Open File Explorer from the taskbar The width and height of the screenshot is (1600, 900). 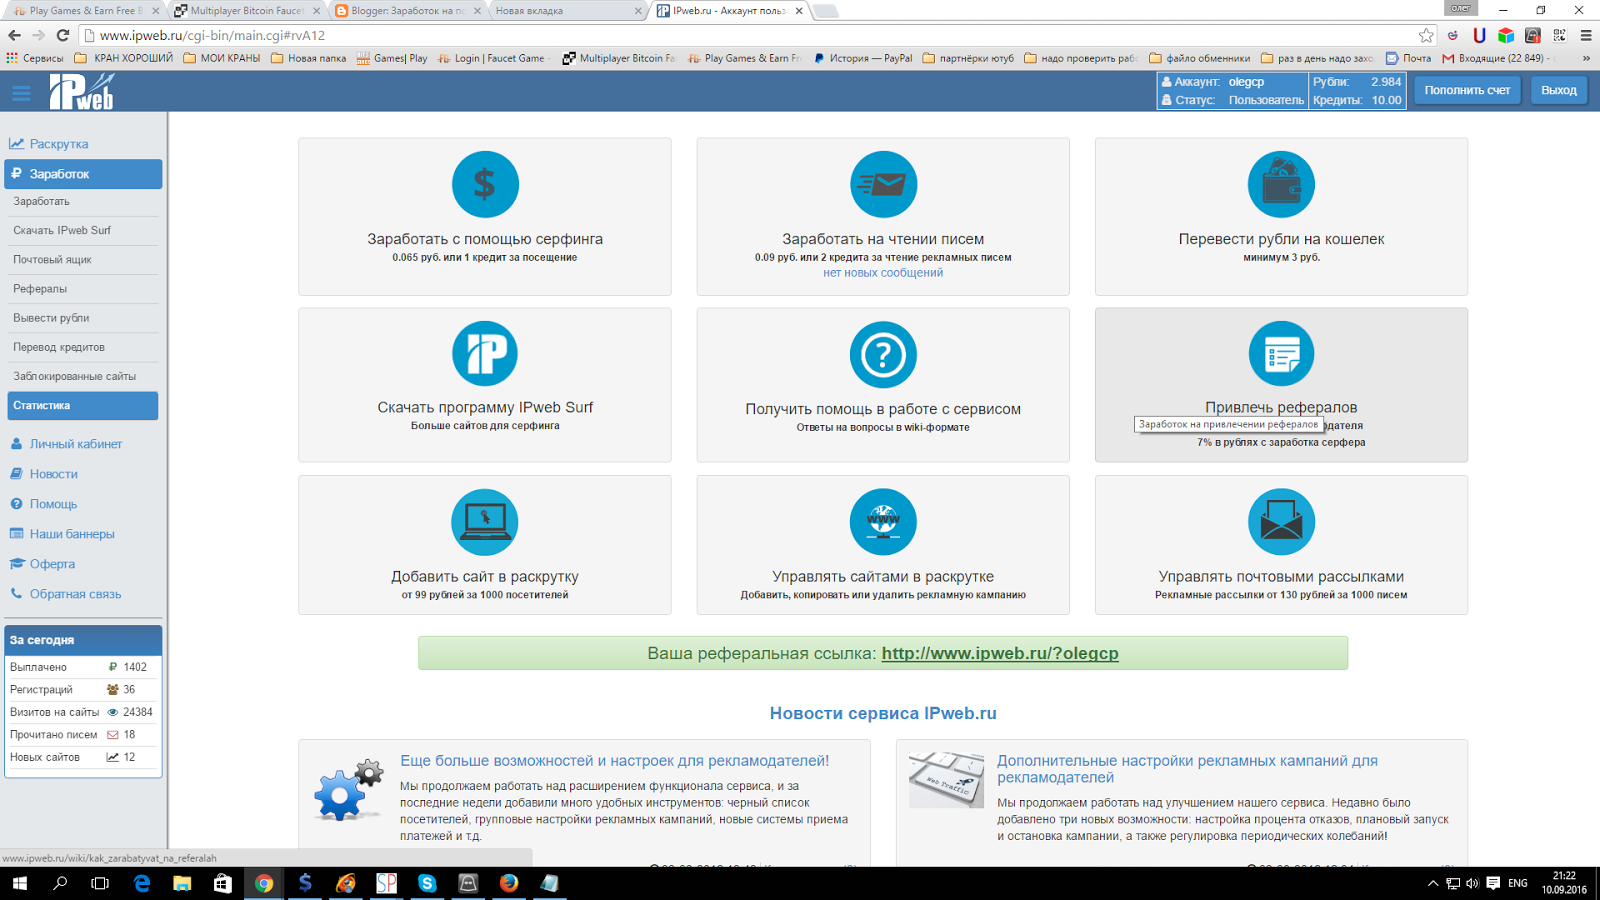click(x=182, y=883)
